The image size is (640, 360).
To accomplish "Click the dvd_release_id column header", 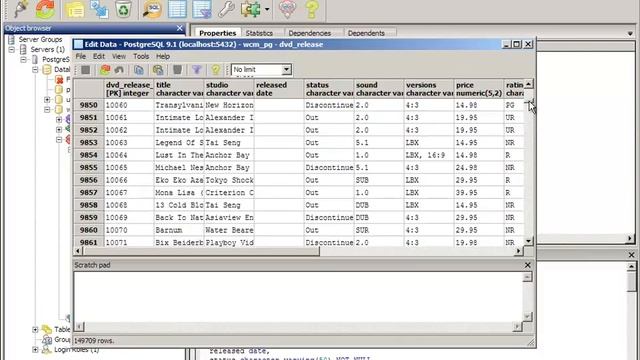I will 129,89.
